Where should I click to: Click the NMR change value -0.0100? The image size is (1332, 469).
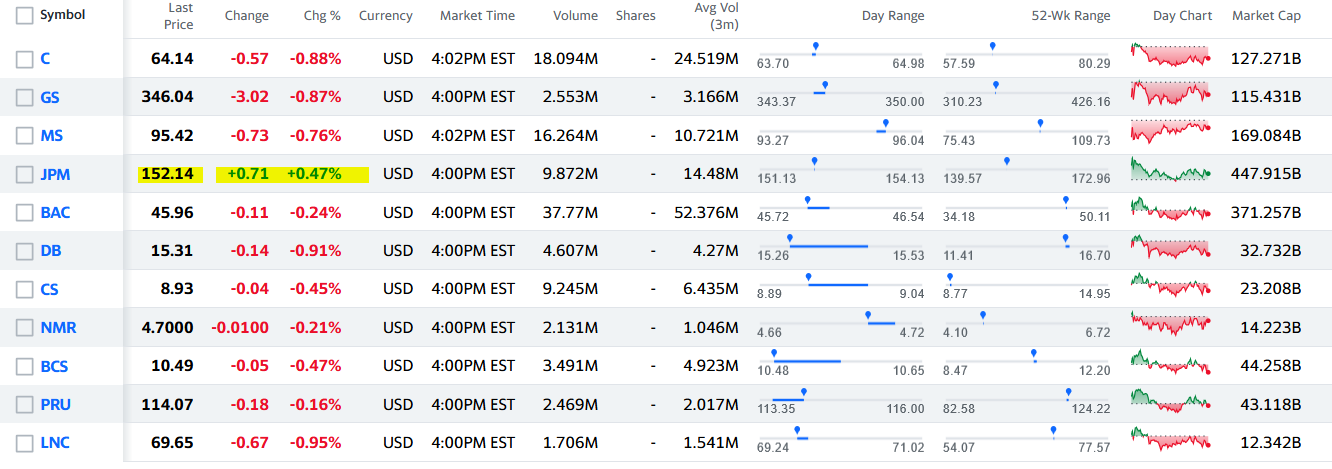pyautogui.click(x=240, y=328)
